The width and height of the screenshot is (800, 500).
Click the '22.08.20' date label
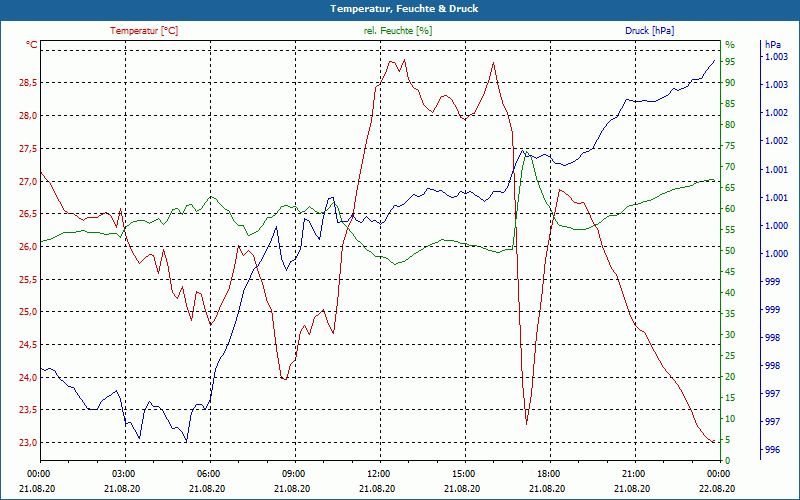point(718,489)
